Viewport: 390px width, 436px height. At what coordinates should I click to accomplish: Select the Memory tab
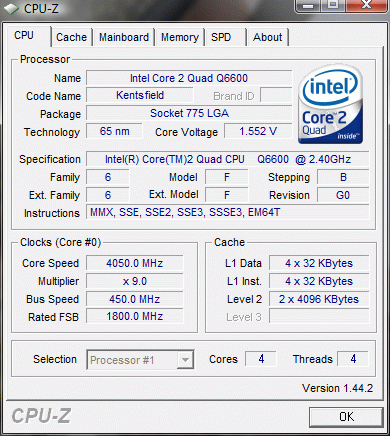point(180,37)
